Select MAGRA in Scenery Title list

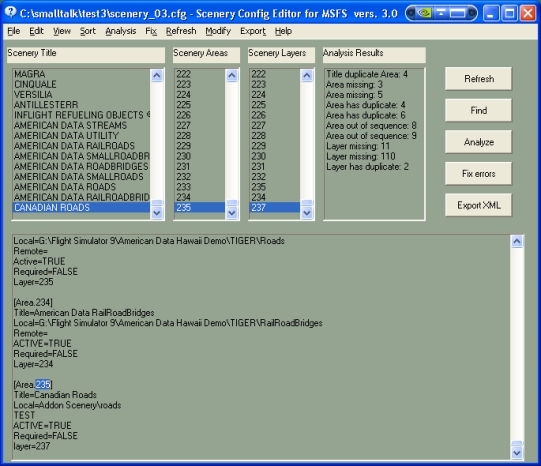tap(81, 74)
